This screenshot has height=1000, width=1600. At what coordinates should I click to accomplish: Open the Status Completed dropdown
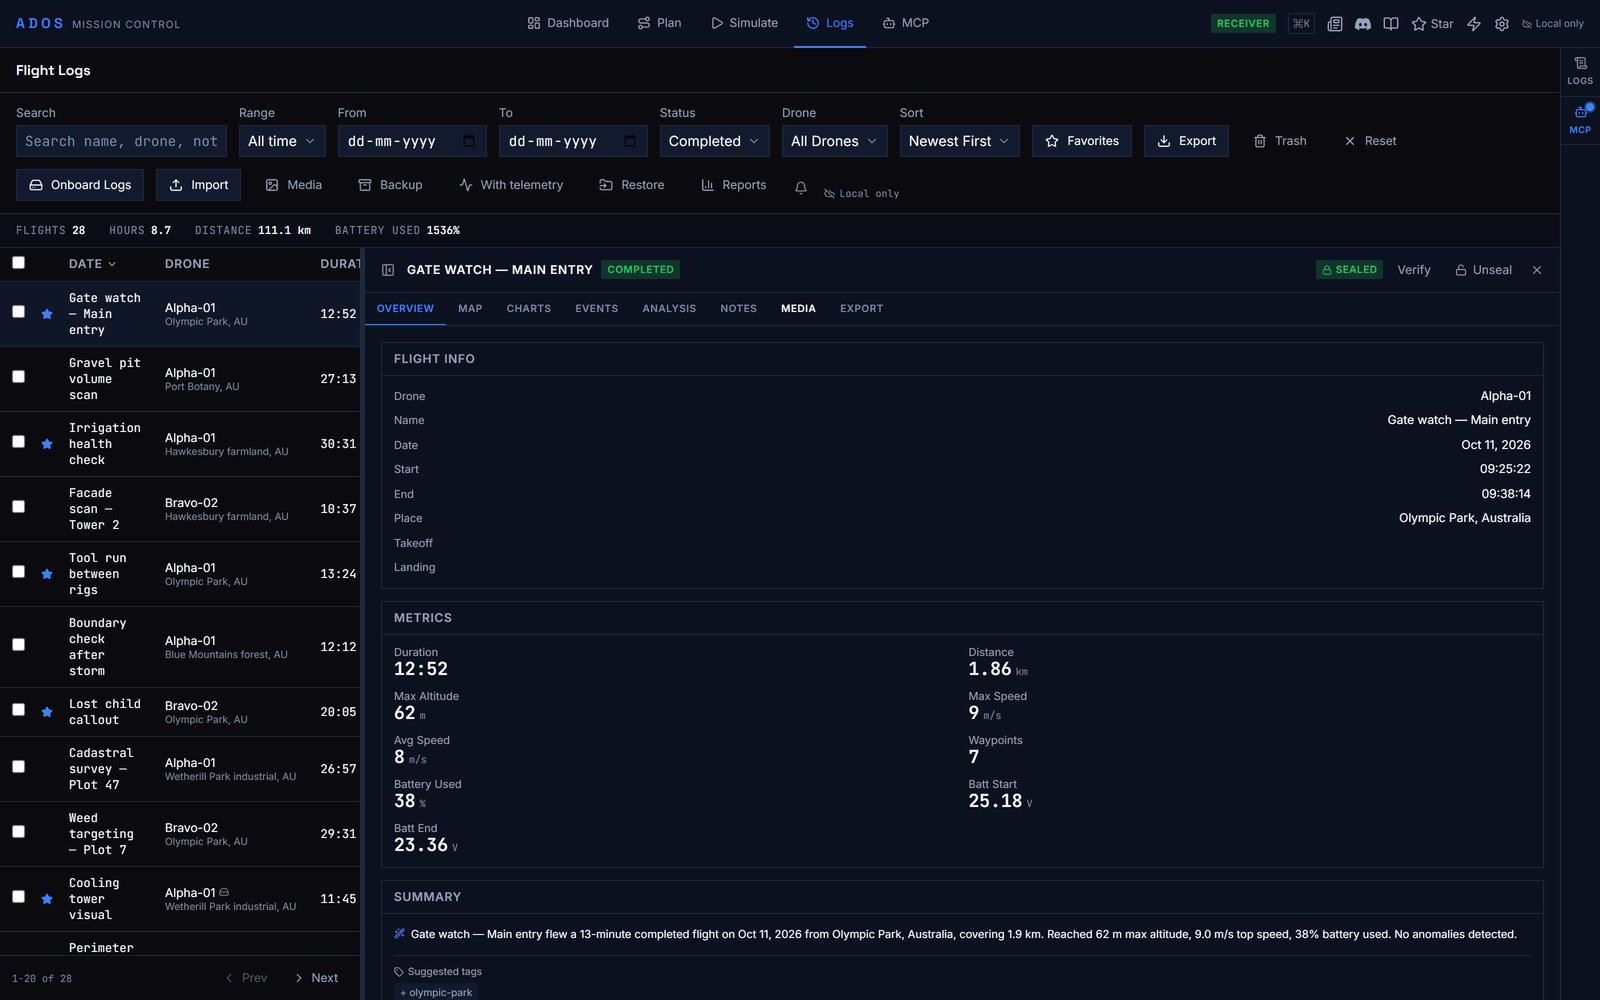point(714,141)
